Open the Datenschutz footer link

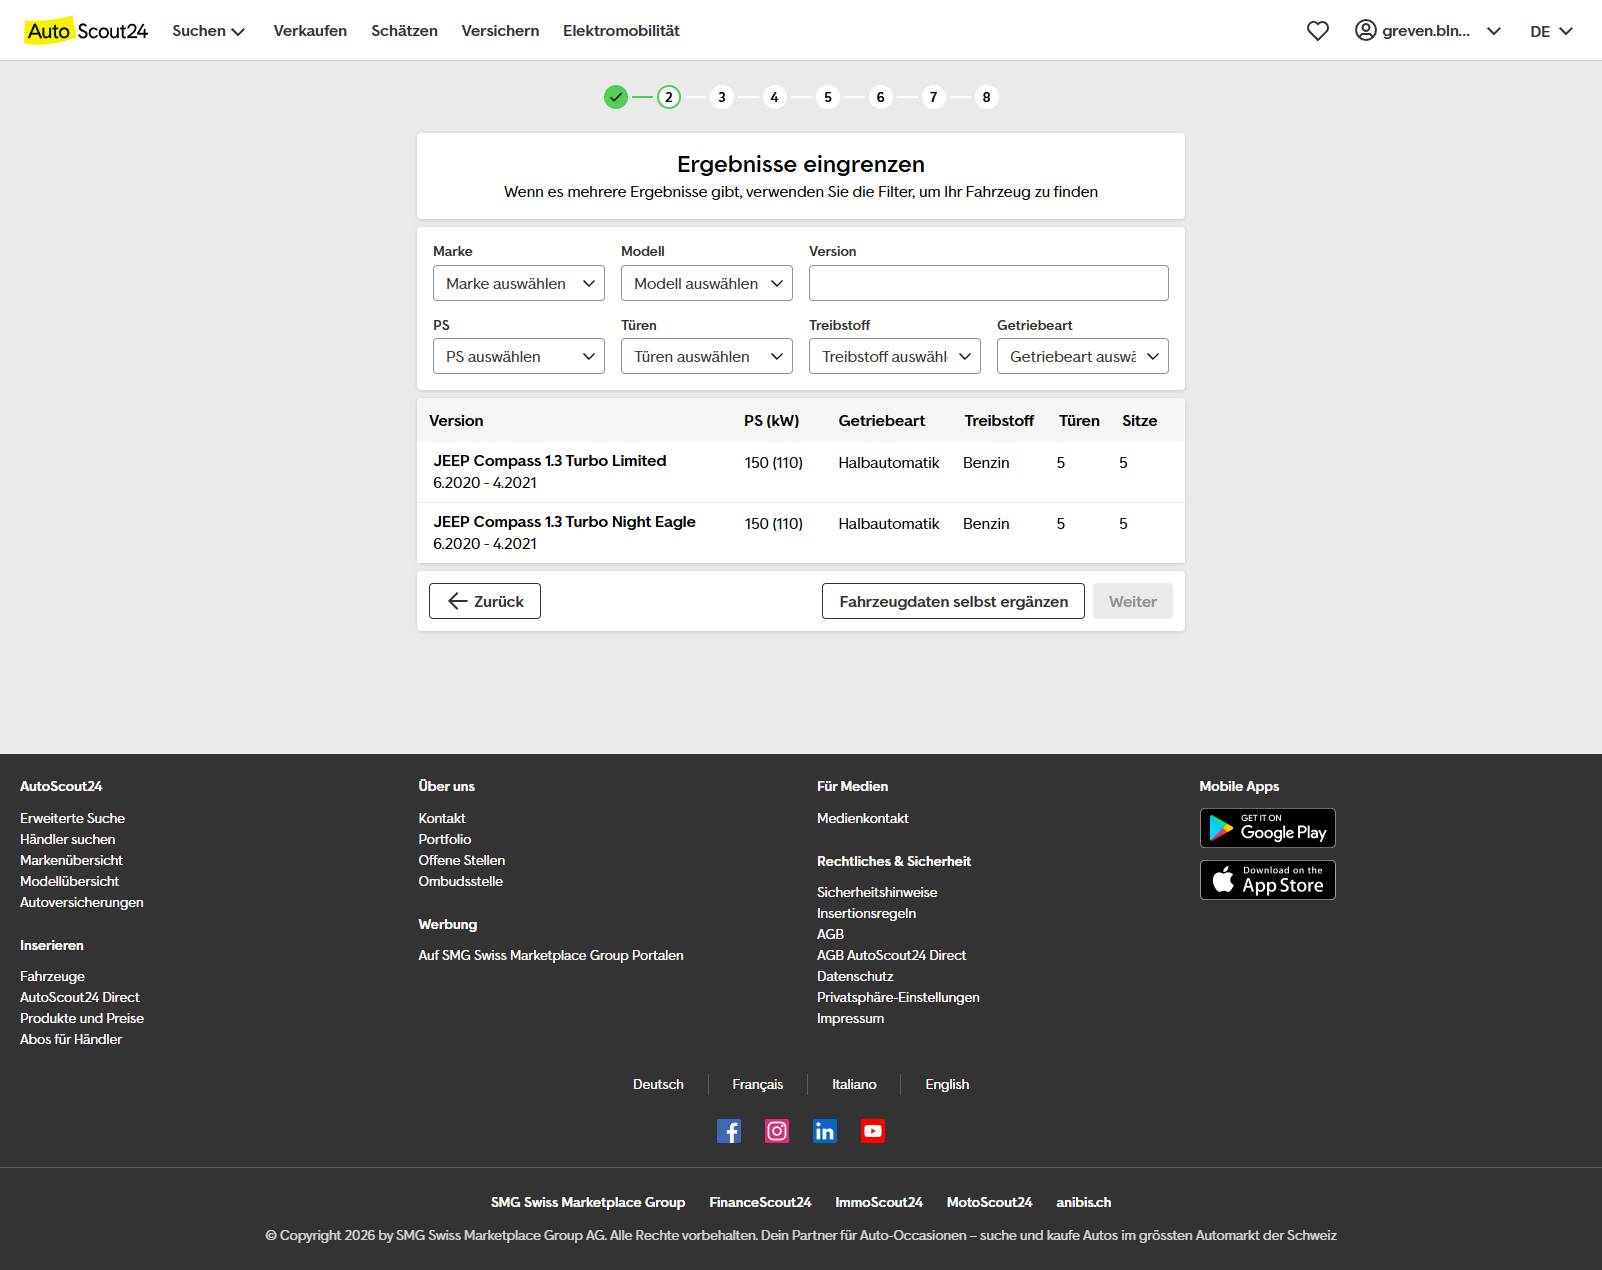pyautogui.click(x=855, y=976)
